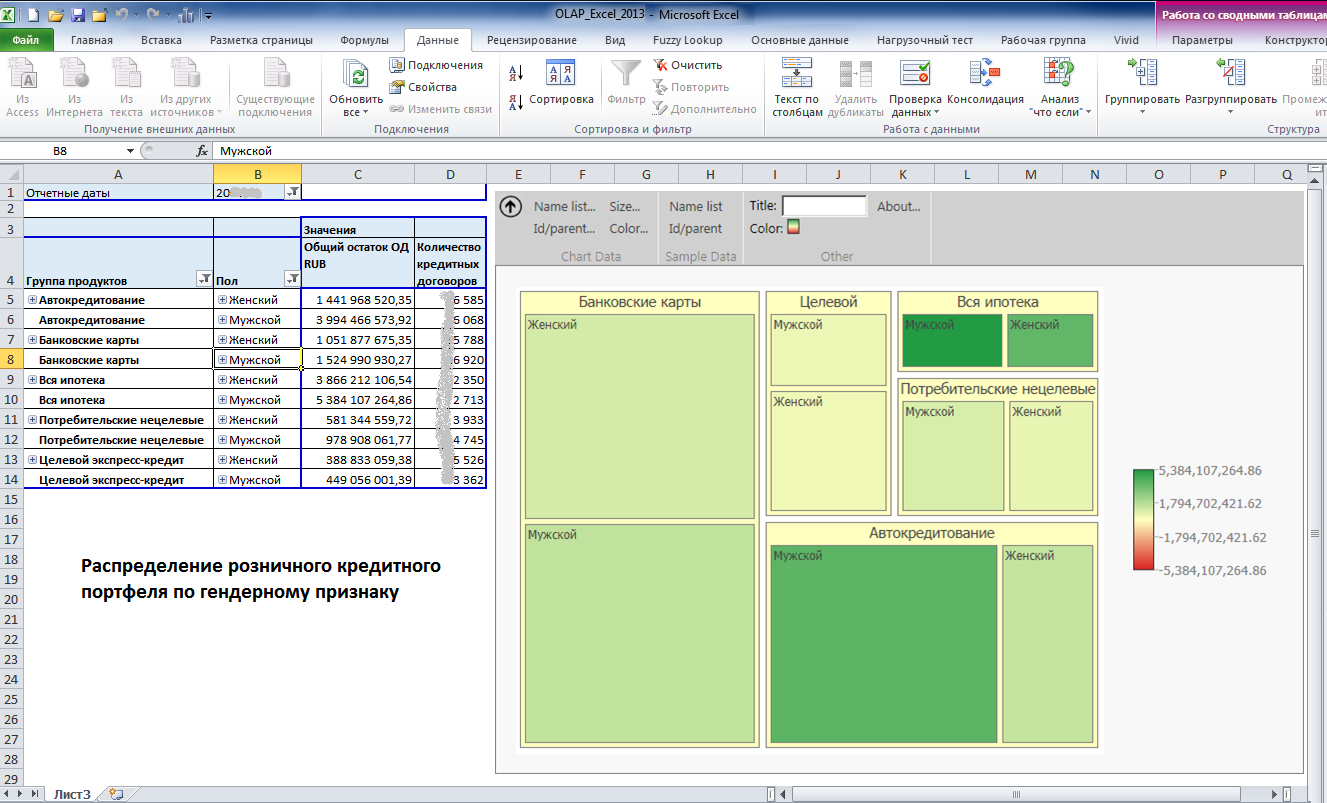Expand the Мужской item in cell B8
1327x803 pixels.
click(x=222, y=360)
